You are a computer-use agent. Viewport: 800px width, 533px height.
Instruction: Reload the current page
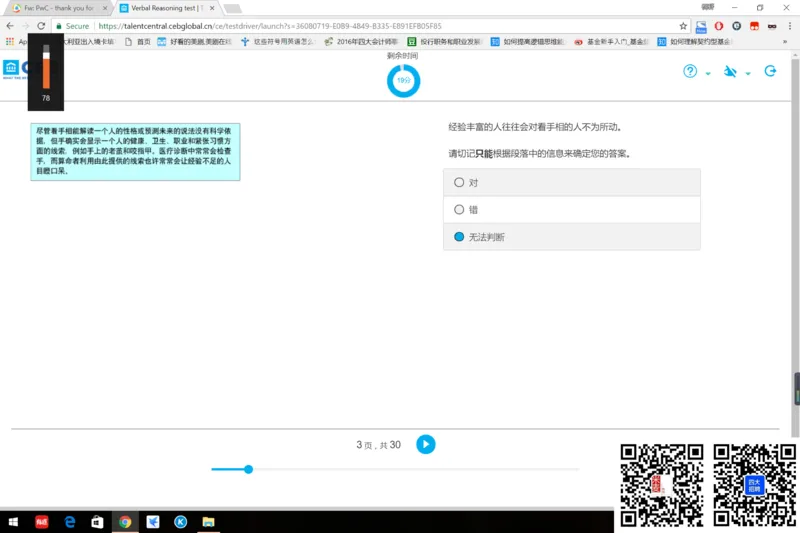point(41,26)
